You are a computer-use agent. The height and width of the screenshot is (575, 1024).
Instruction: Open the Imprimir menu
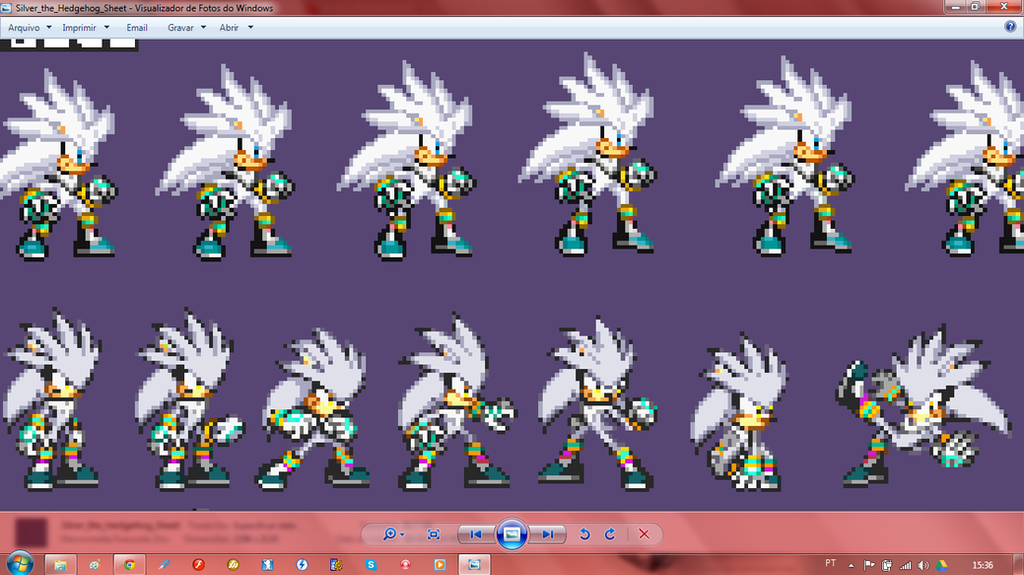[x=79, y=27]
